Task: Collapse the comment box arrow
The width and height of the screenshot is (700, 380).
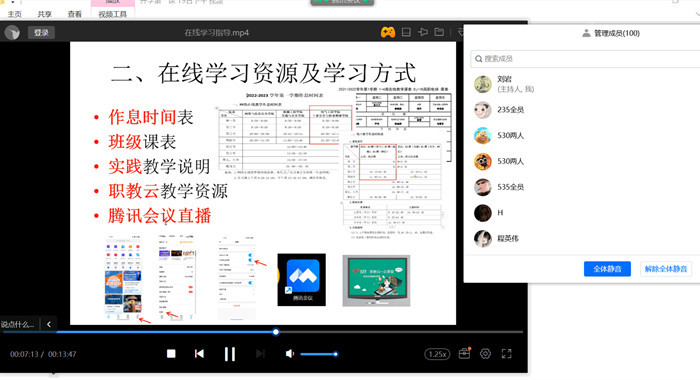Action: tap(49, 324)
